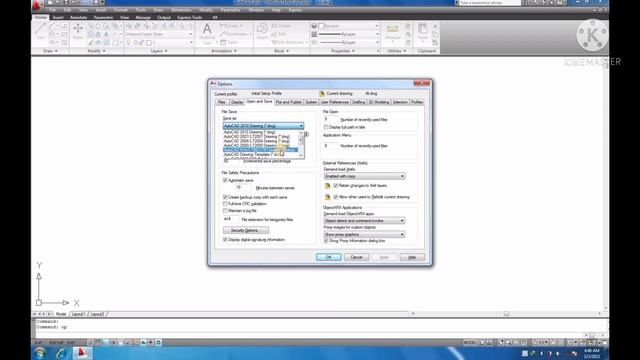Click File Open recently-used files number field
640x360 pixels.
pyautogui.click(x=331, y=119)
